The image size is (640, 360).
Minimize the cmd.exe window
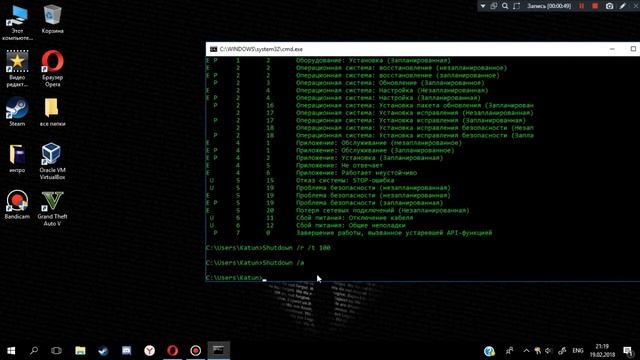pyautogui.click(x=612, y=49)
